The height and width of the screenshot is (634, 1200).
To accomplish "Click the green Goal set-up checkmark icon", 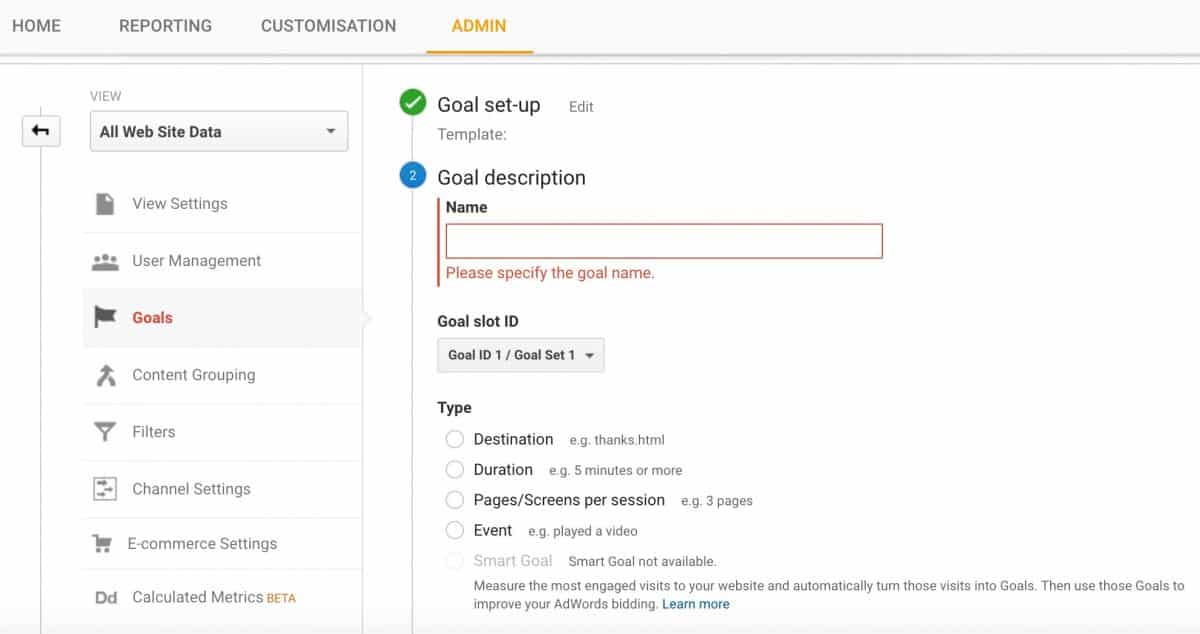I will [x=412, y=103].
